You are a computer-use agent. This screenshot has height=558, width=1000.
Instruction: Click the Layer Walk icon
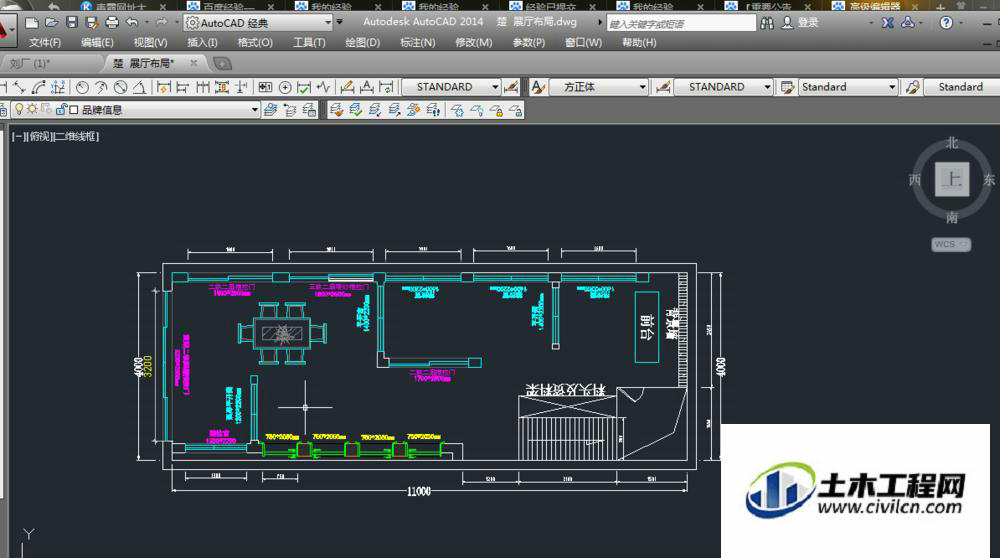pyautogui.click(x=433, y=110)
